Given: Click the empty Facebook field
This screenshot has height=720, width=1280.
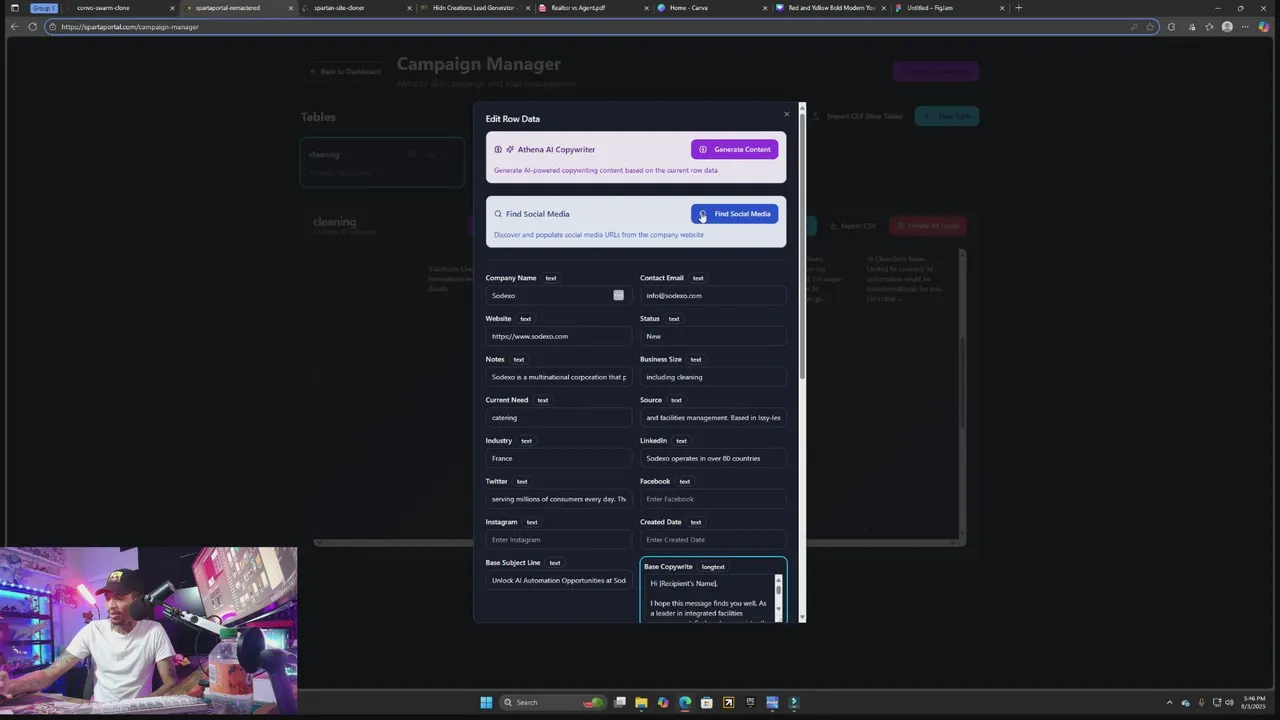Looking at the screenshot, I should (x=712, y=499).
